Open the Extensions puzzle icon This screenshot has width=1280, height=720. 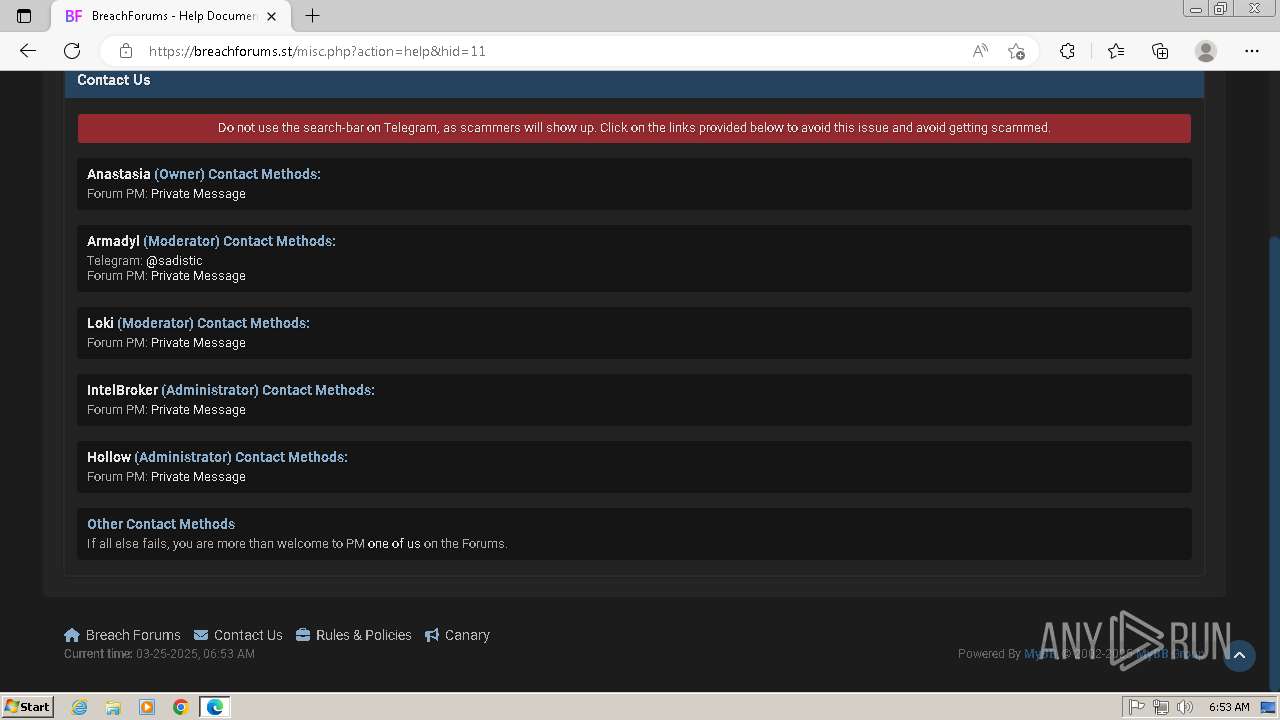click(1067, 51)
